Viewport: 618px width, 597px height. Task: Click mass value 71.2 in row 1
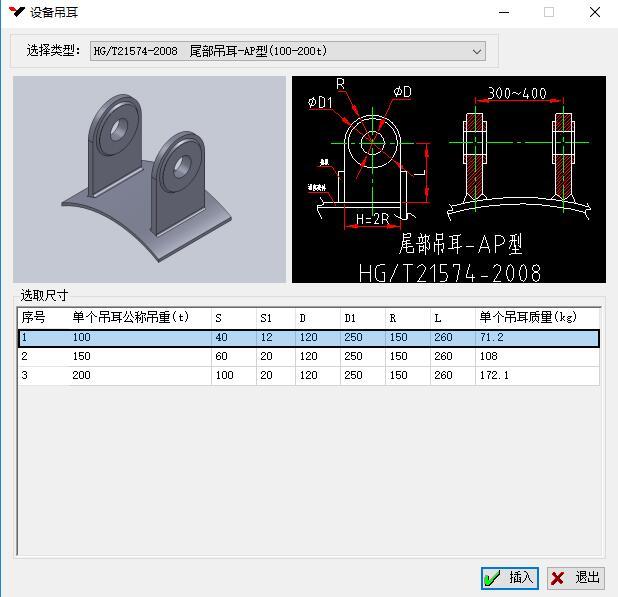coord(491,338)
